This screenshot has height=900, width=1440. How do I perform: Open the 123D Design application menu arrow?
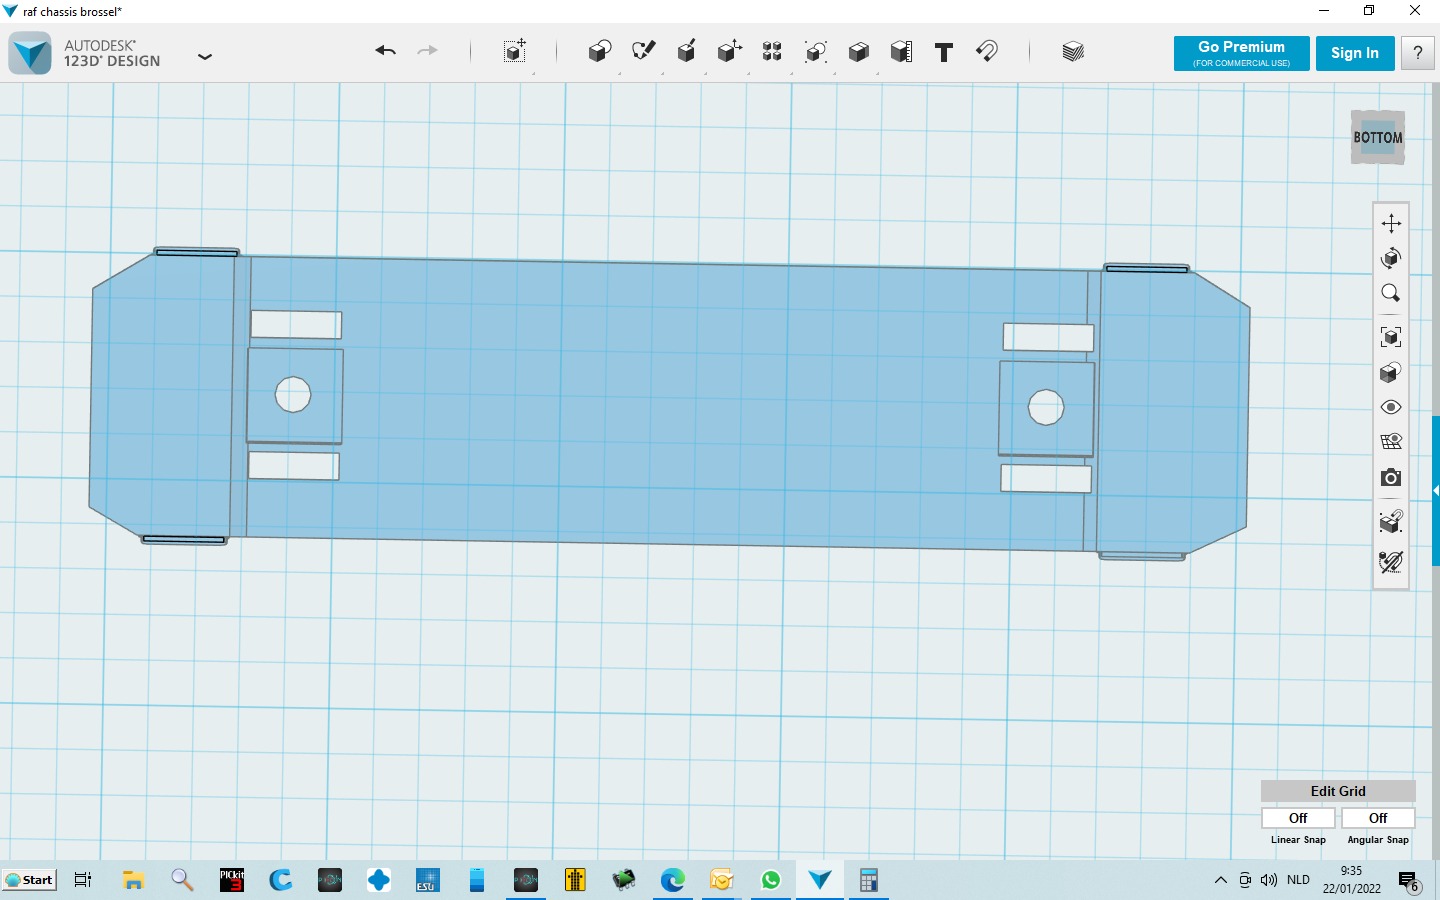click(x=205, y=57)
